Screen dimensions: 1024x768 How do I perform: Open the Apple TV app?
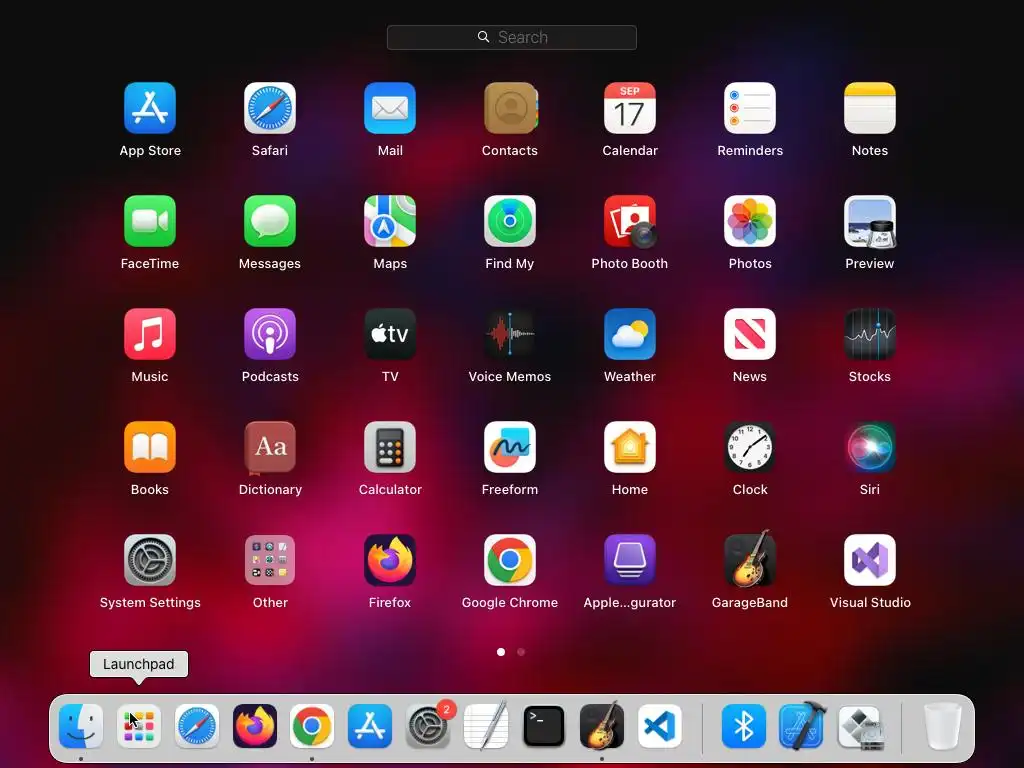click(390, 334)
